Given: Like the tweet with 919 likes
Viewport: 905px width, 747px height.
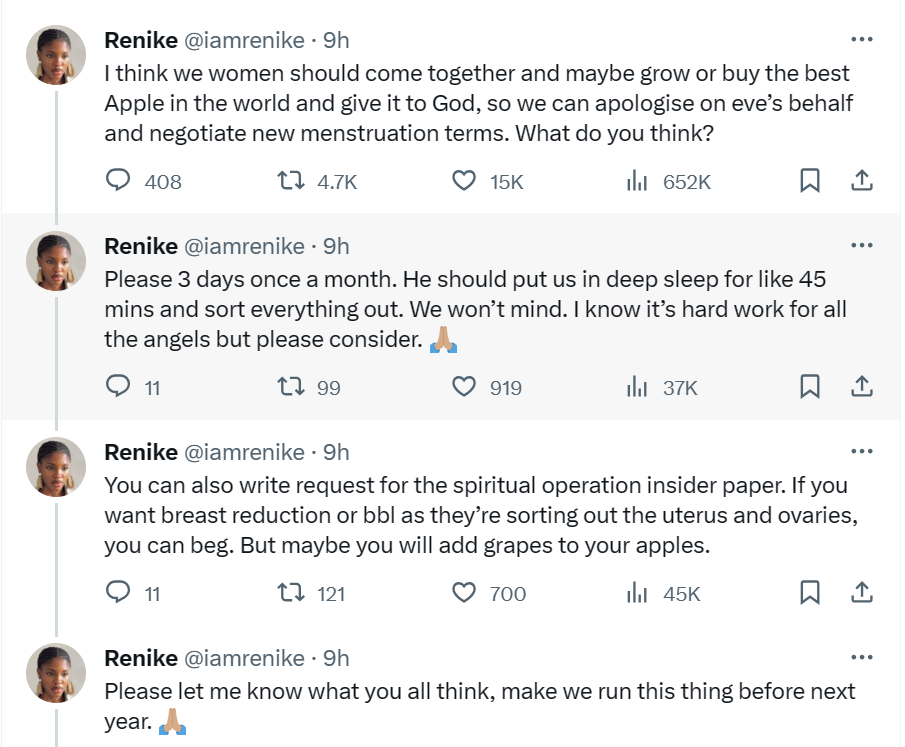Looking at the screenshot, I should [x=463, y=387].
